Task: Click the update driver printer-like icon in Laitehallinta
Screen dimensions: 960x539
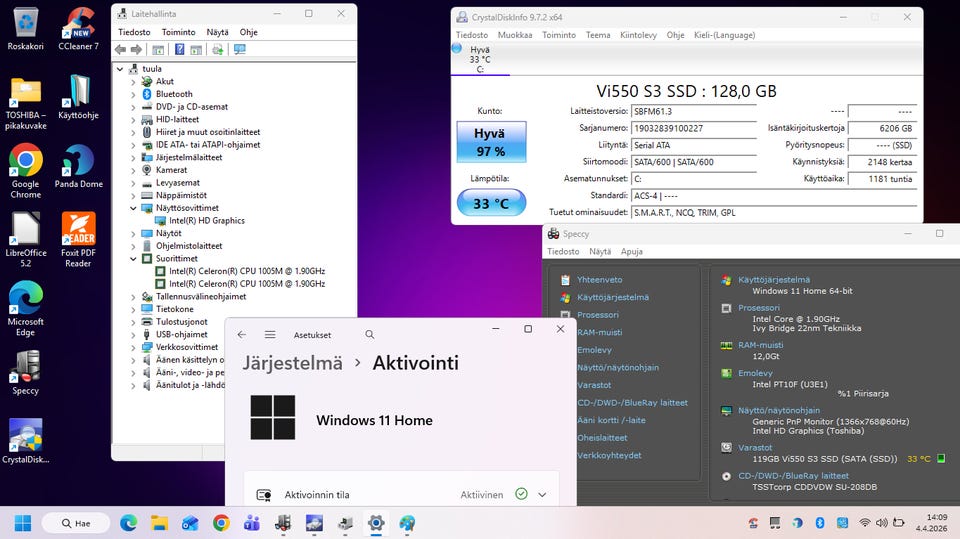Action: click(217, 50)
